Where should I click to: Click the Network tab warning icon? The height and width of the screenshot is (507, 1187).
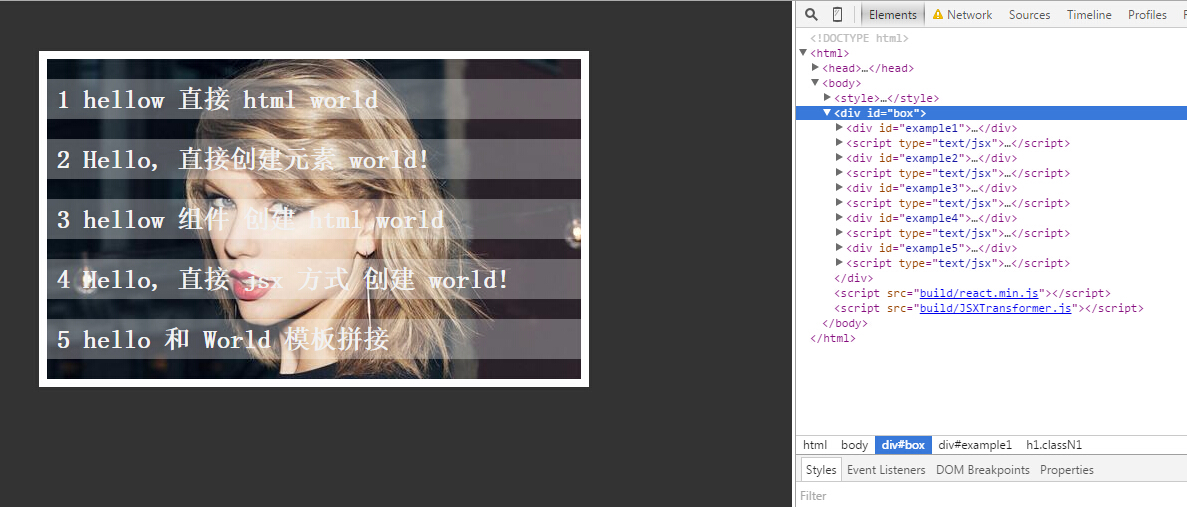point(938,15)
